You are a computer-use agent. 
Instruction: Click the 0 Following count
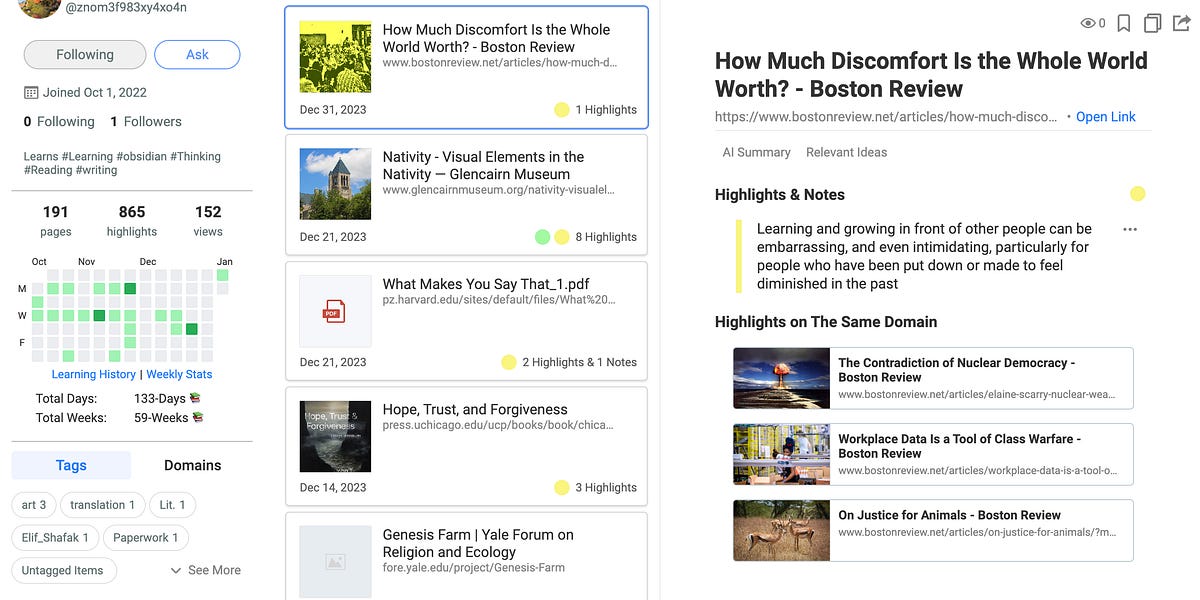point(59,122)
